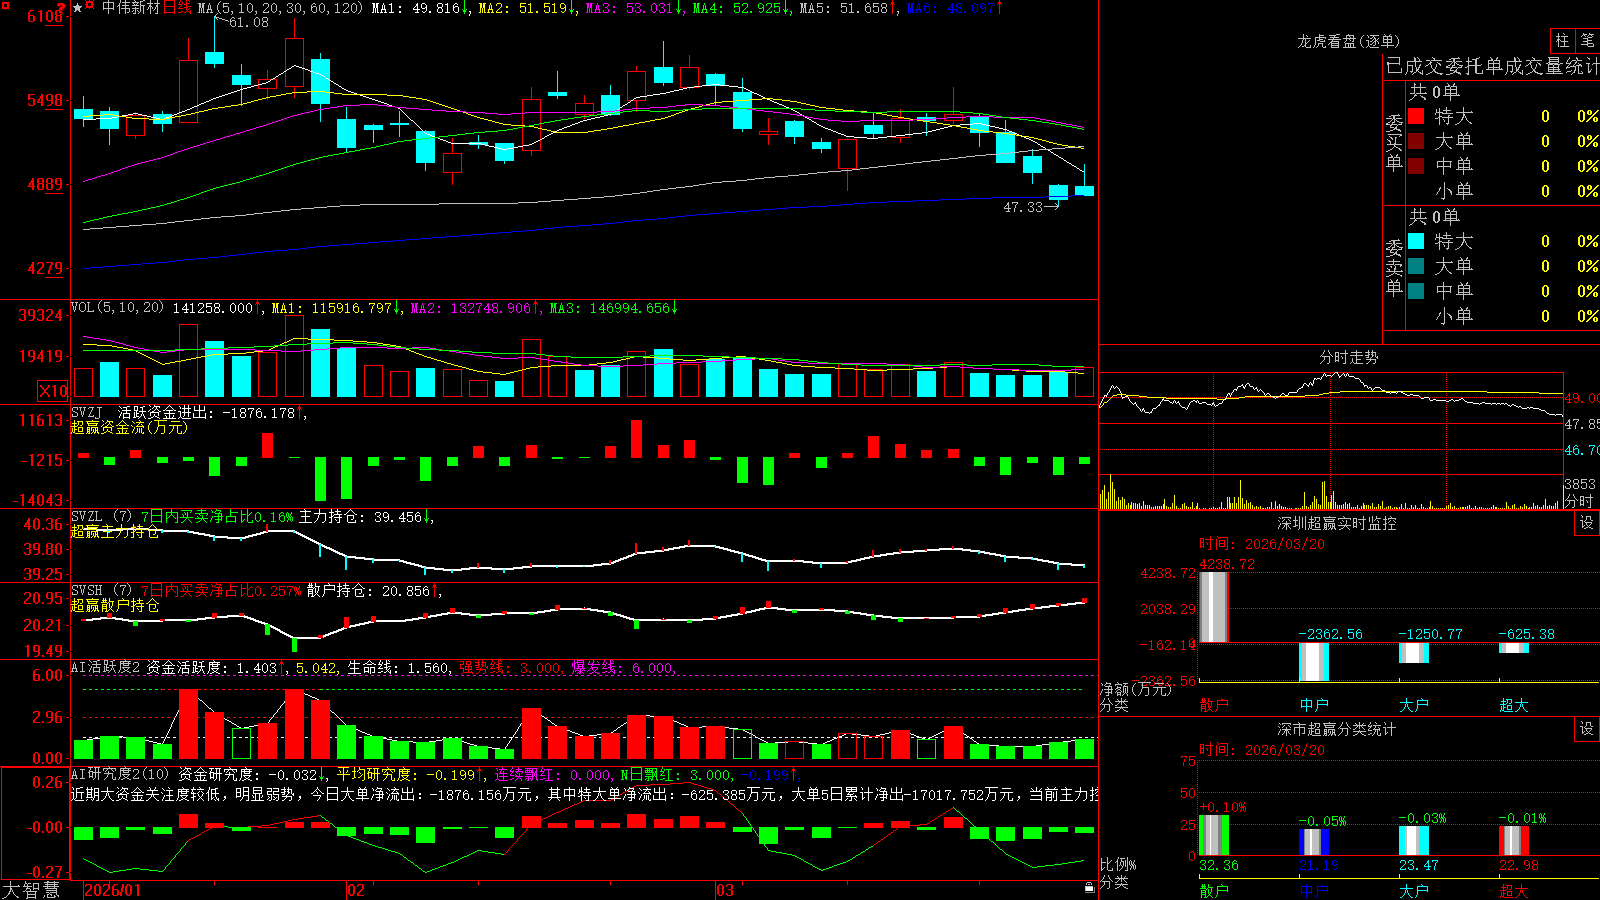
Task: Click the 6108 price axis label
Action: (x=45, y=16)
